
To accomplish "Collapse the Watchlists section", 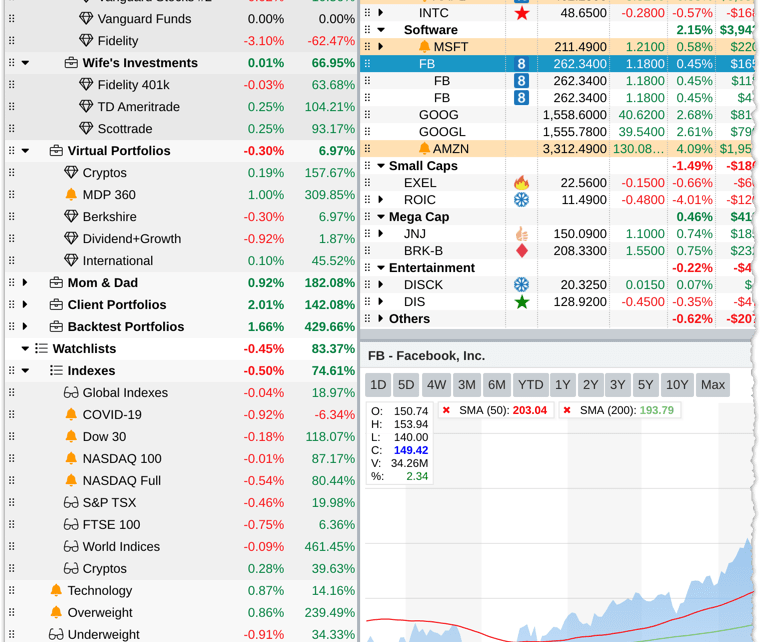I will point(25,348).
